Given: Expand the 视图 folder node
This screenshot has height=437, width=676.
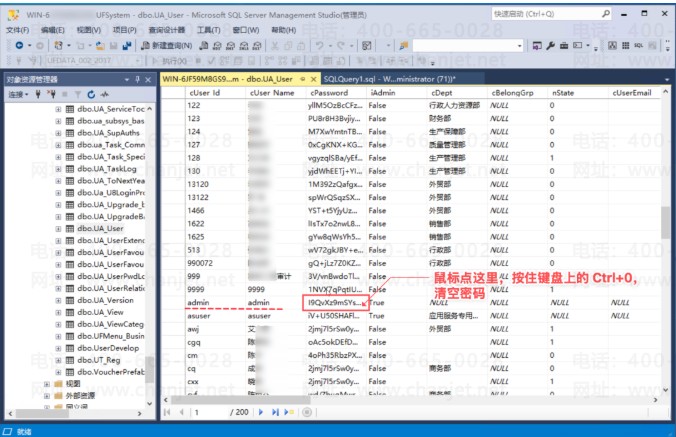Looking at the screenshot, I should (47, 384).
